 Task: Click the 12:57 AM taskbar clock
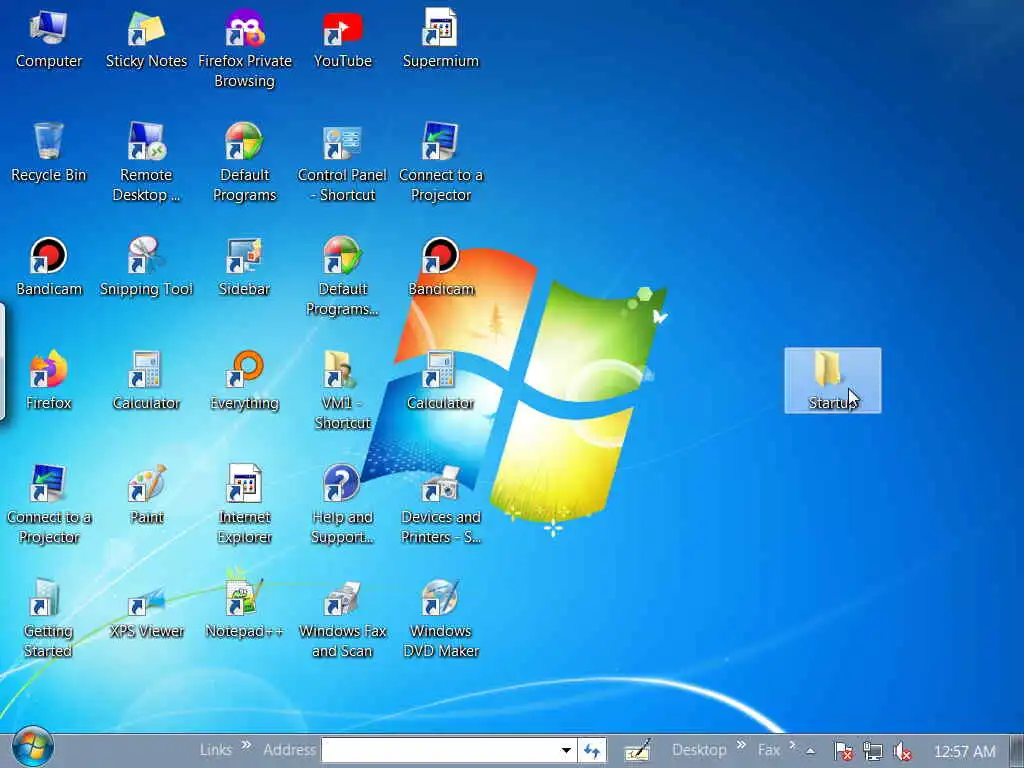tap(965, 752)
